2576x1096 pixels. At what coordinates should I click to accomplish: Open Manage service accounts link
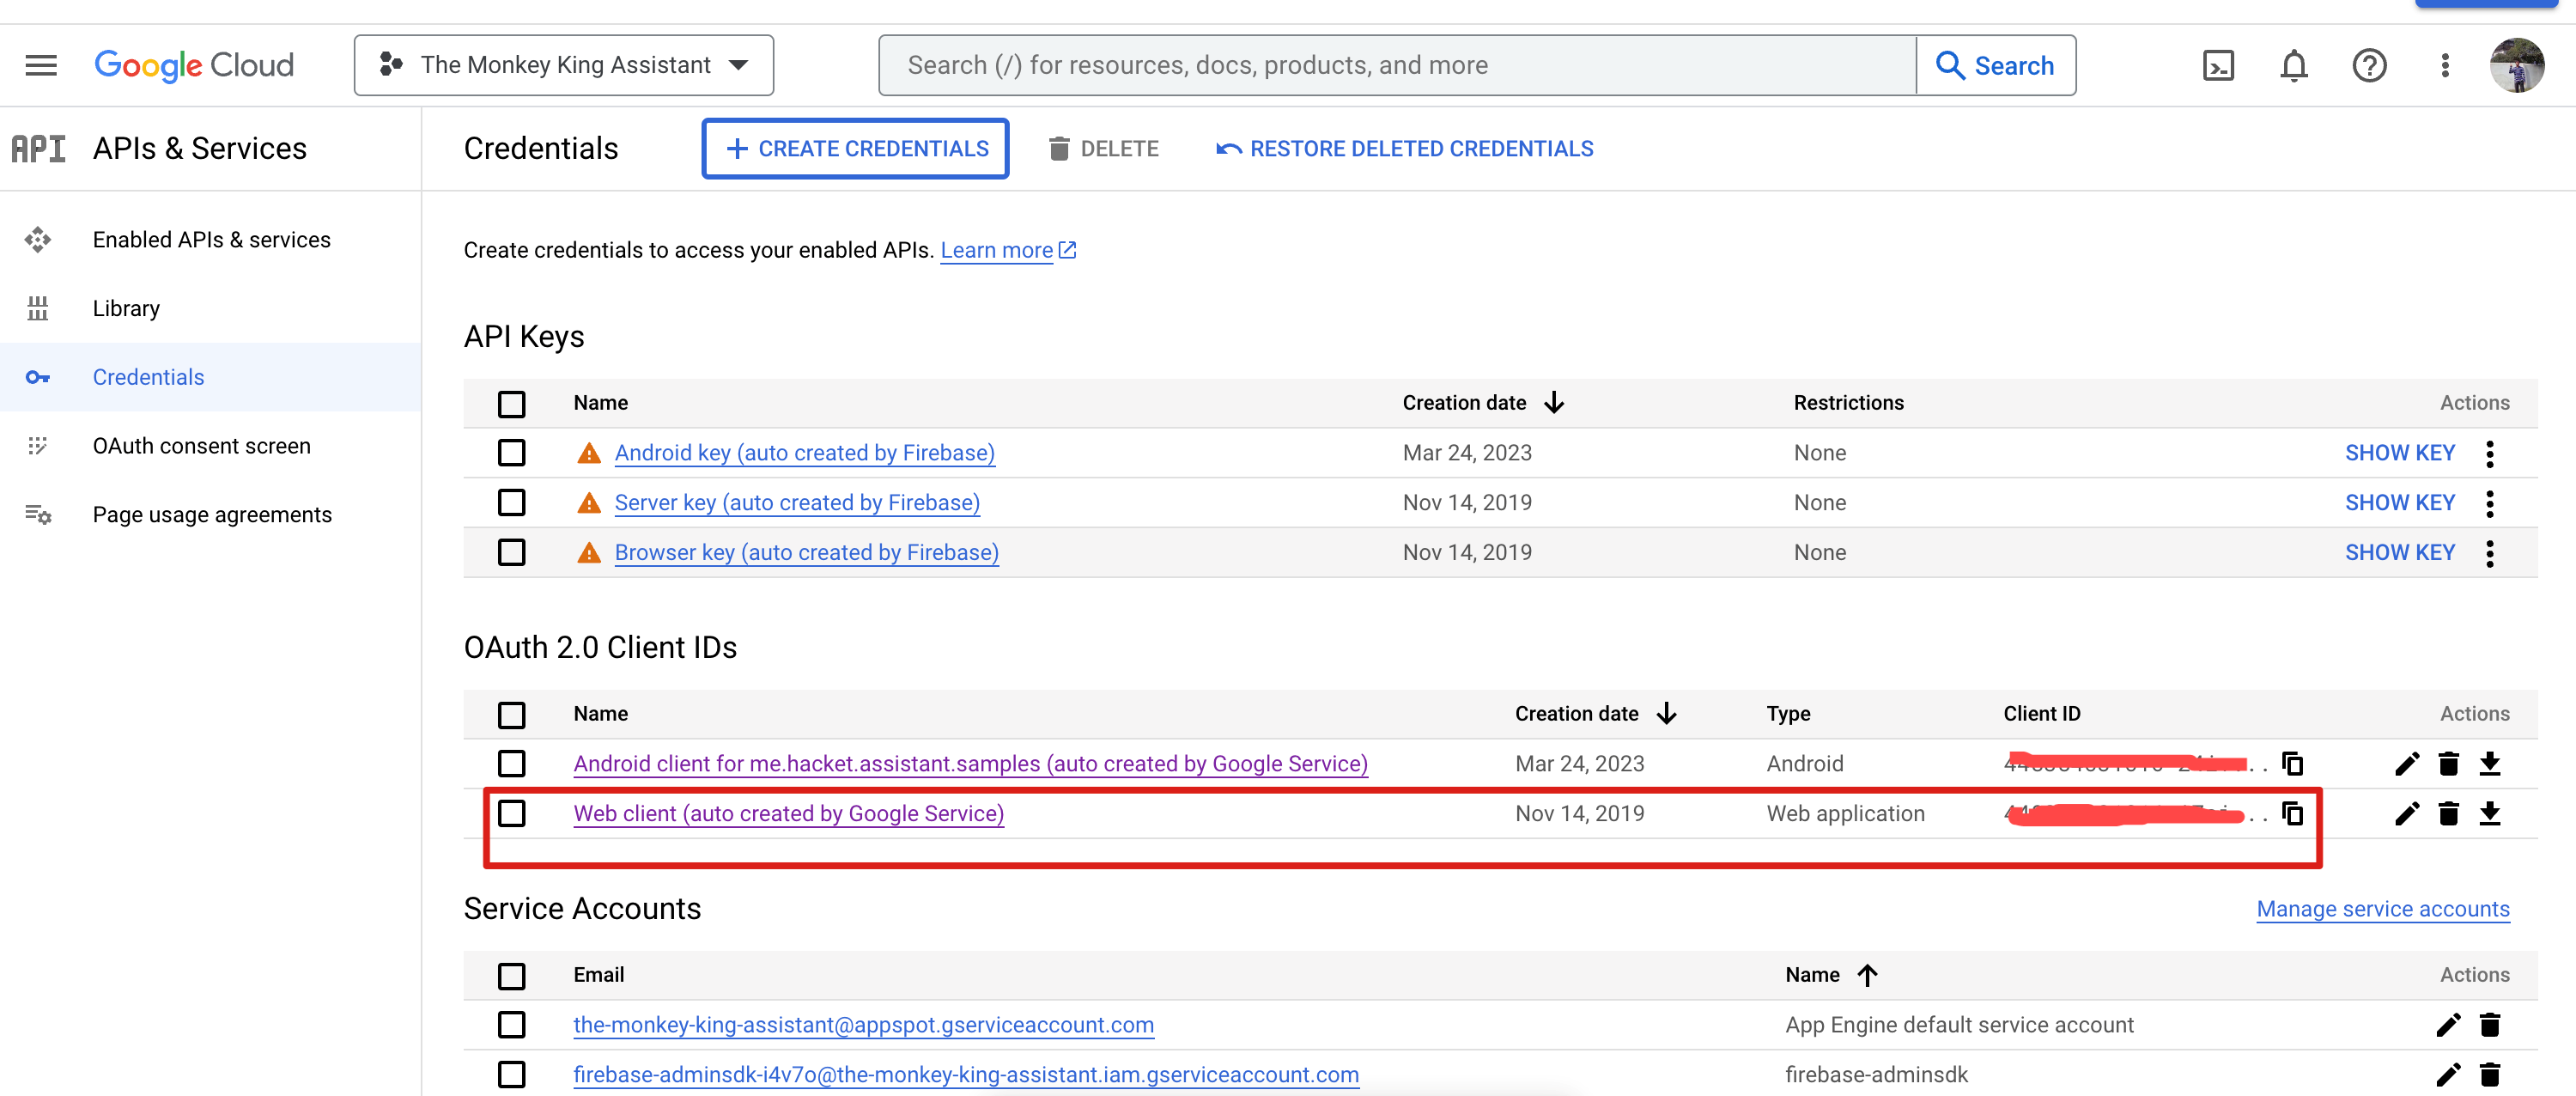click(x=2382, y=909)
